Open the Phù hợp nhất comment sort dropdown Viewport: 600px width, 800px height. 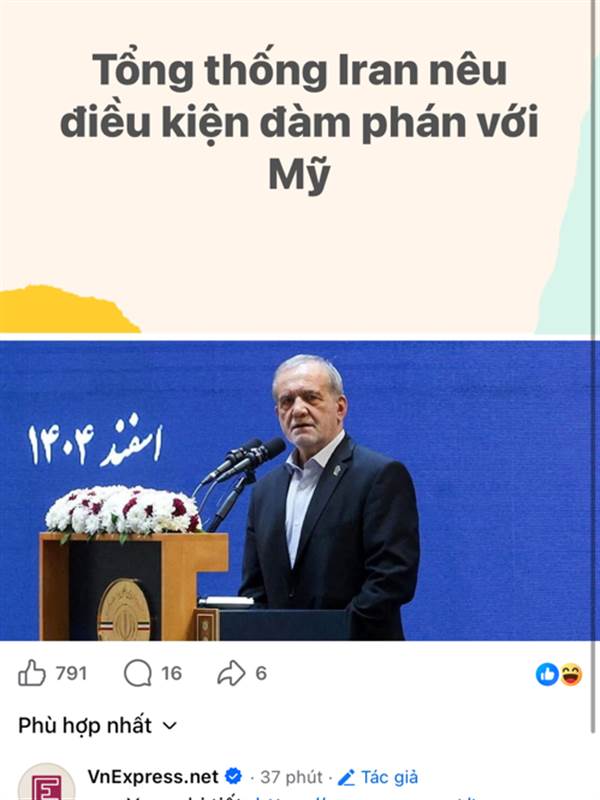[97, 725]
